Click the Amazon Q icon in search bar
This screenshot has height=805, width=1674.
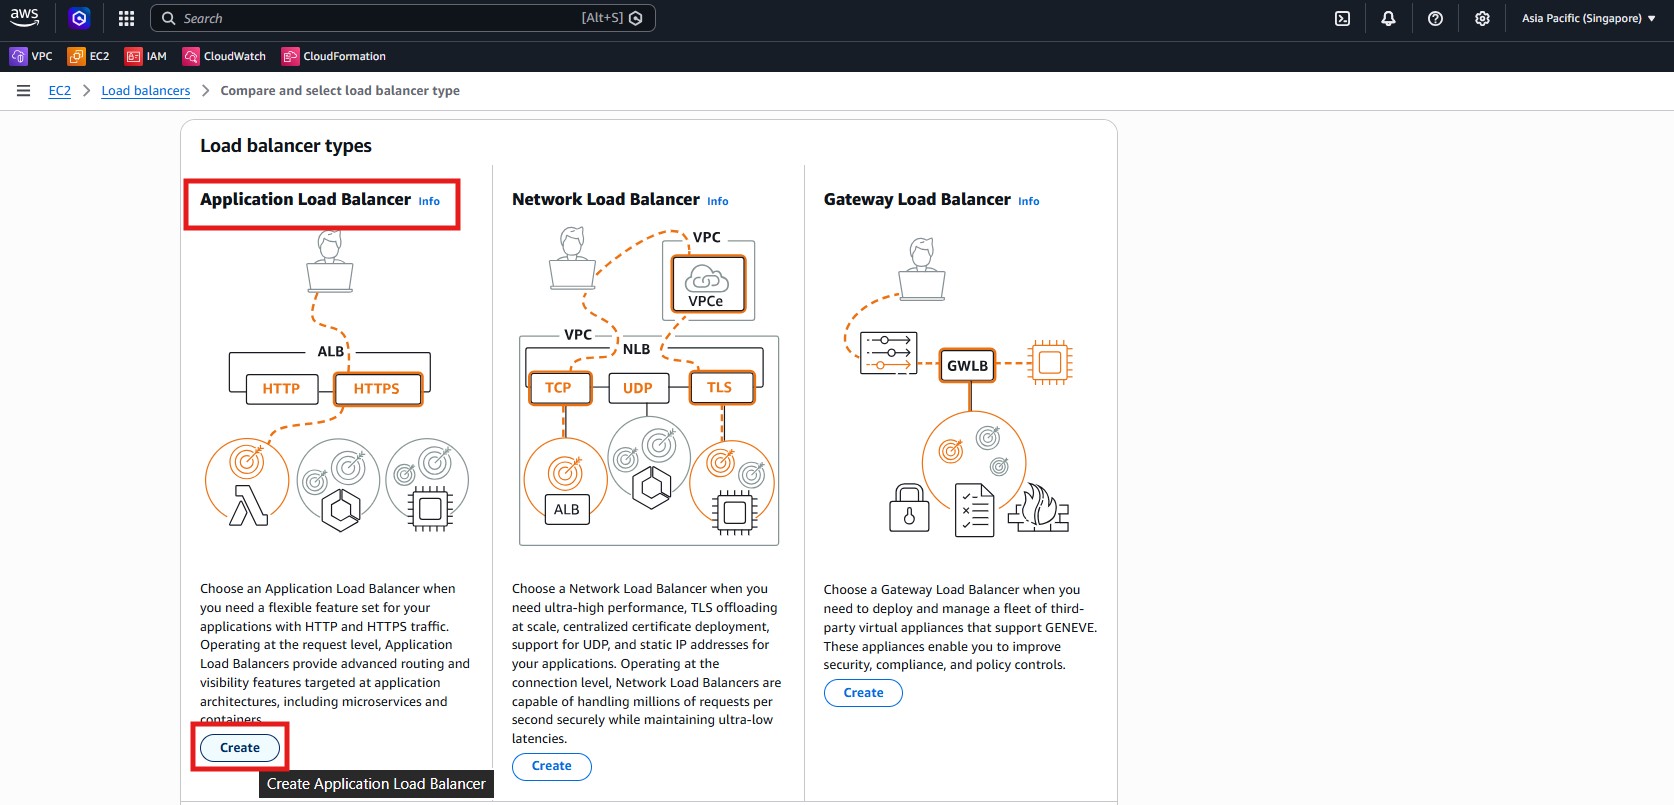point(636,18)
